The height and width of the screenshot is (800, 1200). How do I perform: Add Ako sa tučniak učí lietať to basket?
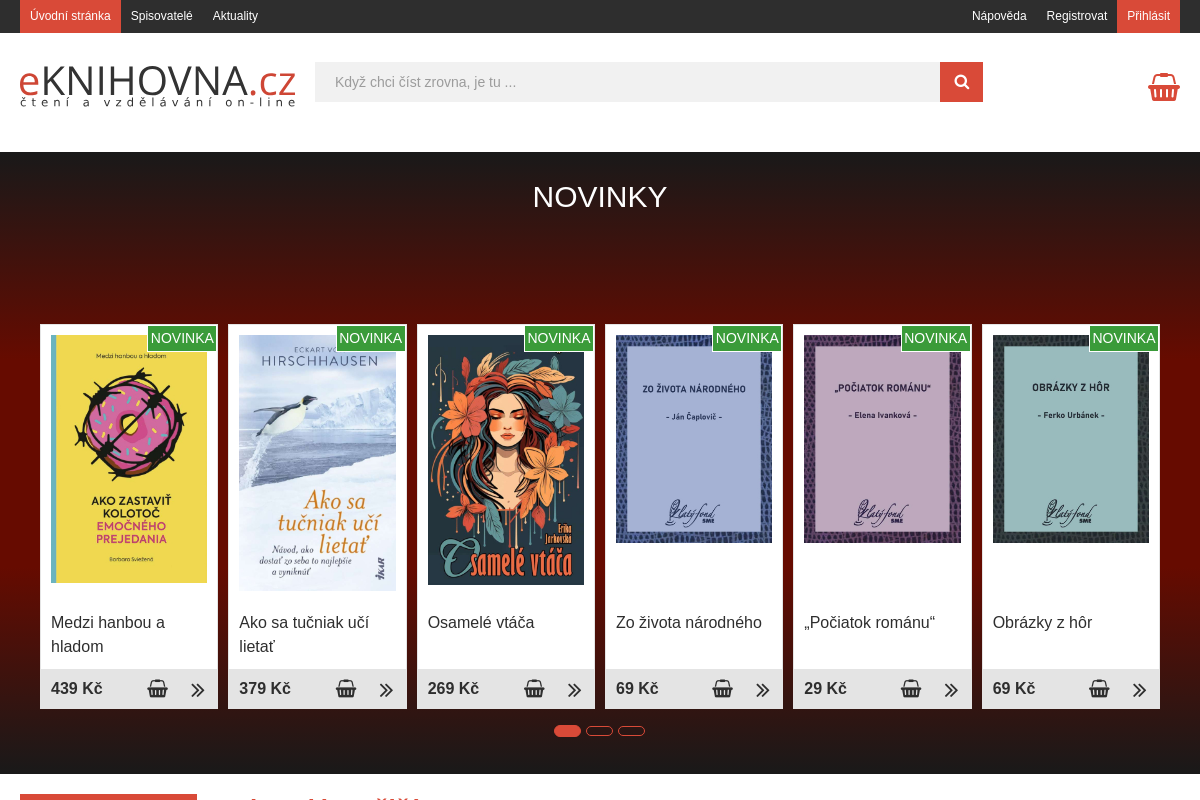click(x=346, y=689)
